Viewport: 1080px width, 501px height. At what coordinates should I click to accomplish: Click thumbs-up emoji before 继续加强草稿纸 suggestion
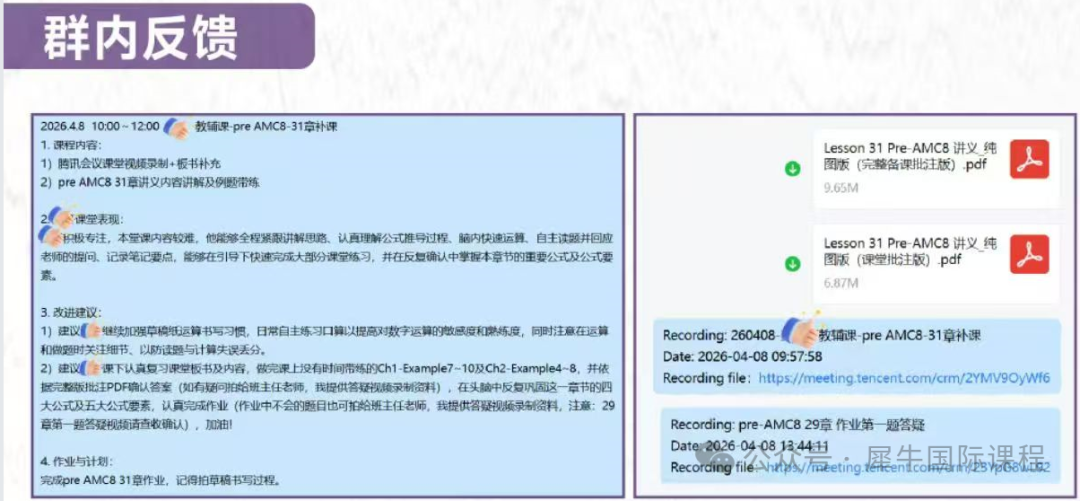point(90,330)
